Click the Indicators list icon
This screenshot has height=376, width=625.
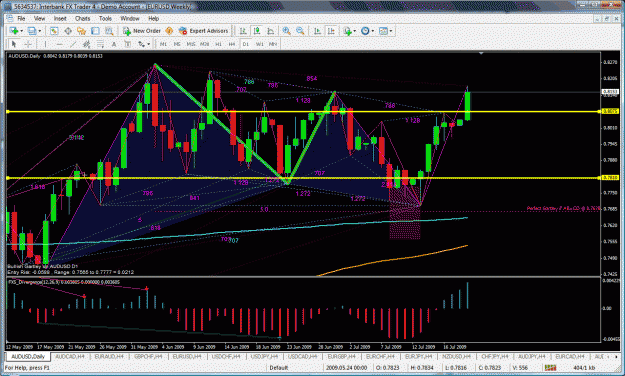click(x=347, y=31)
